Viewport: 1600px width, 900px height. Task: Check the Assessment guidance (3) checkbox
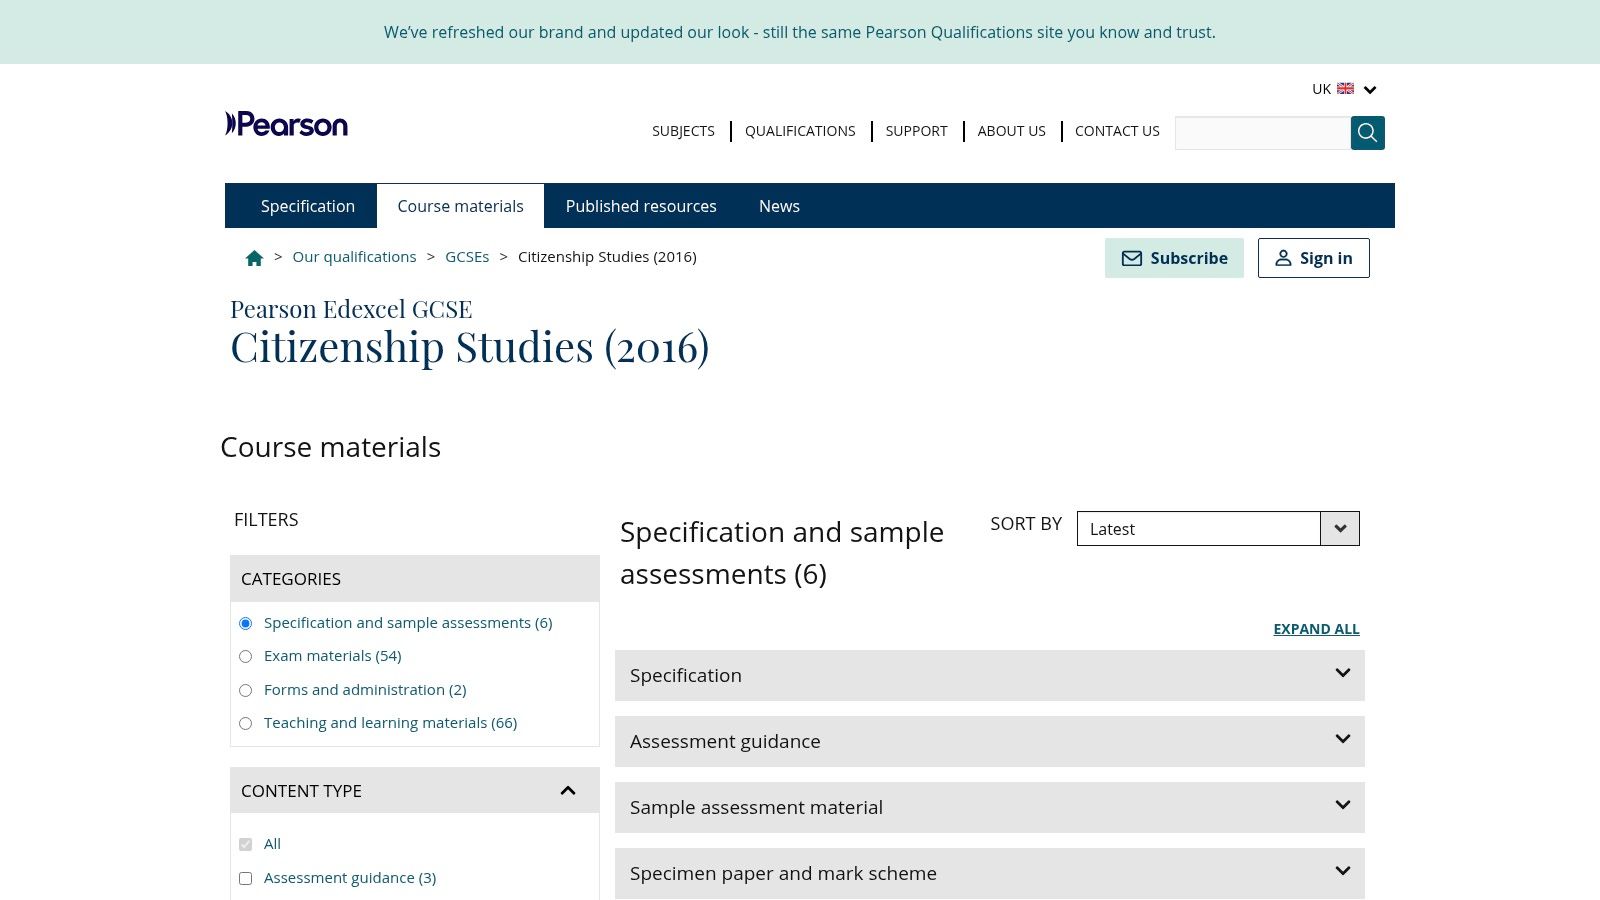point(246,879)
